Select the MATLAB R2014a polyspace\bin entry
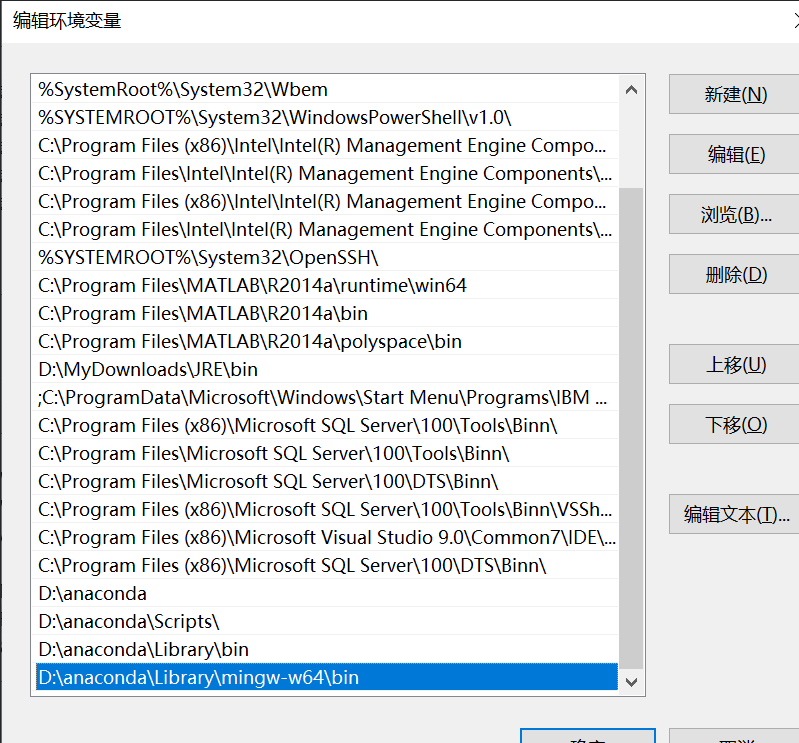The image size is (799, 743). (250, 342)
